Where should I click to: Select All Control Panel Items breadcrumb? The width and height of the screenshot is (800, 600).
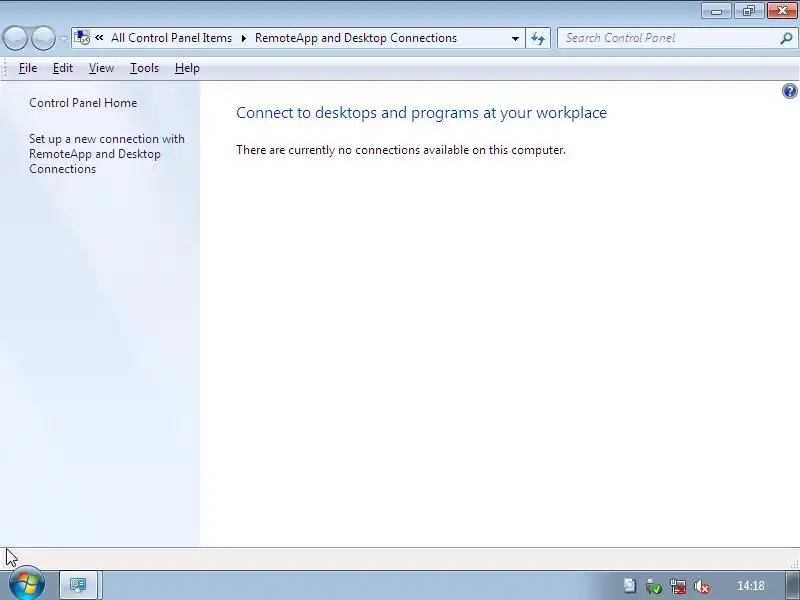[x=171, y=38]
